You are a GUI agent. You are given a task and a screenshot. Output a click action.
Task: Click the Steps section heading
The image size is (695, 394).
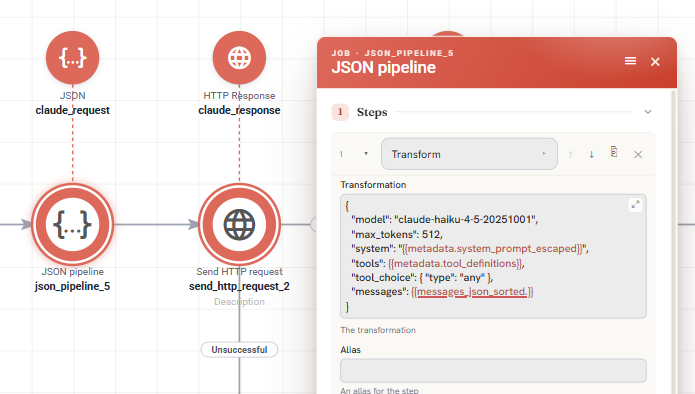point(372,112)
